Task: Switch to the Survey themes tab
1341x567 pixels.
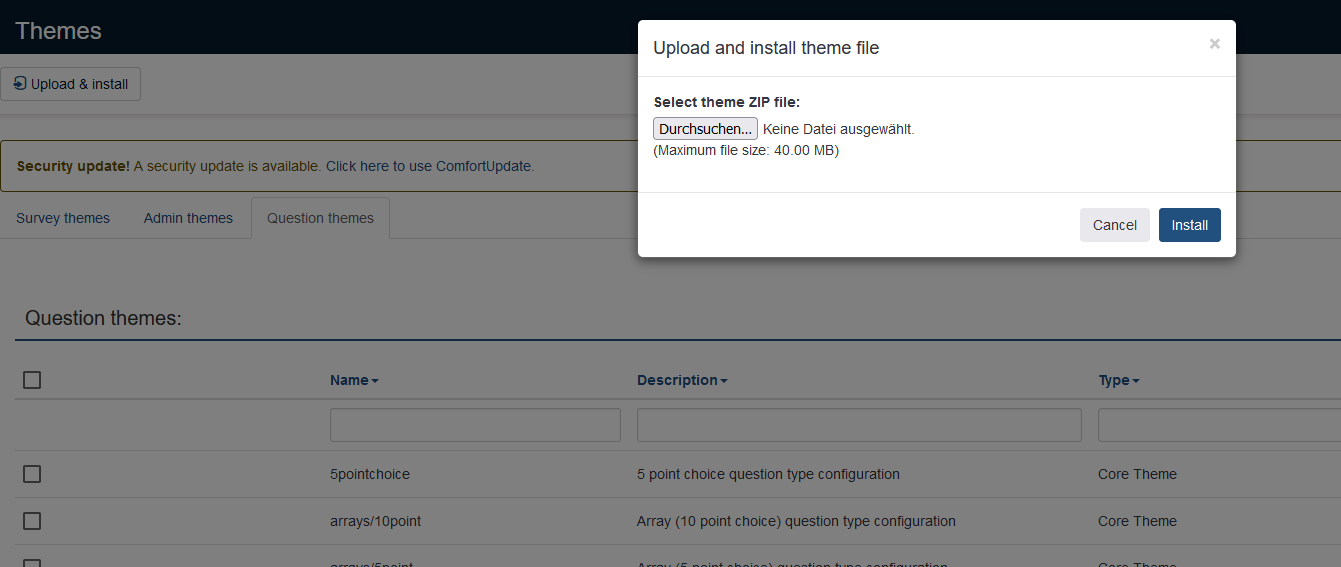Action: pyautogui.click(x=63, y=218)
